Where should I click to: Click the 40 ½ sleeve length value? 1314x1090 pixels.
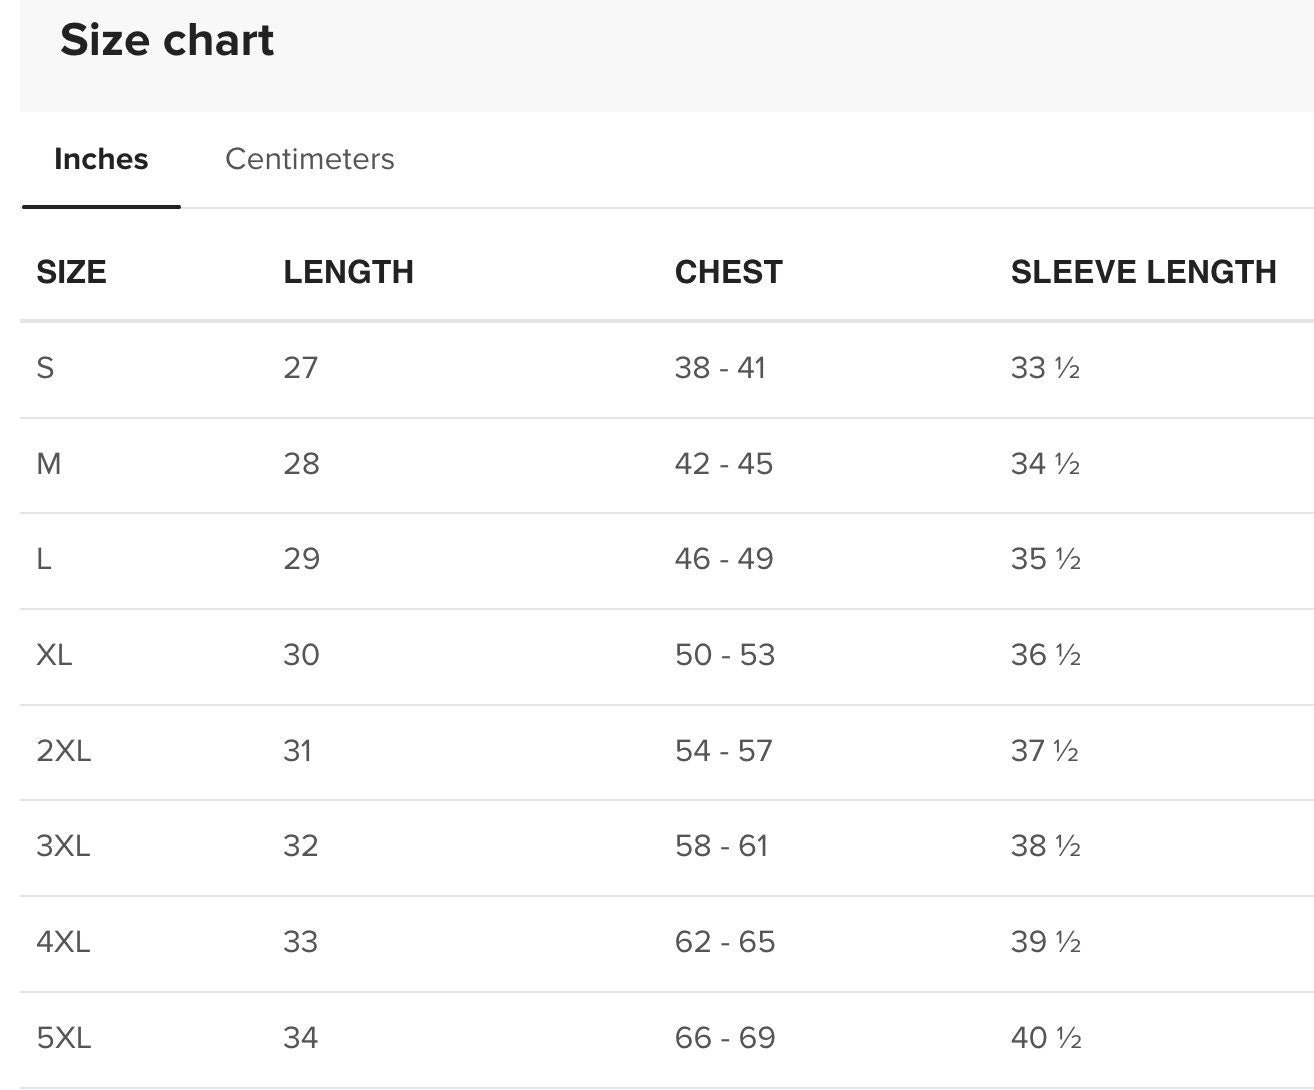[x=1046, y=1038]
